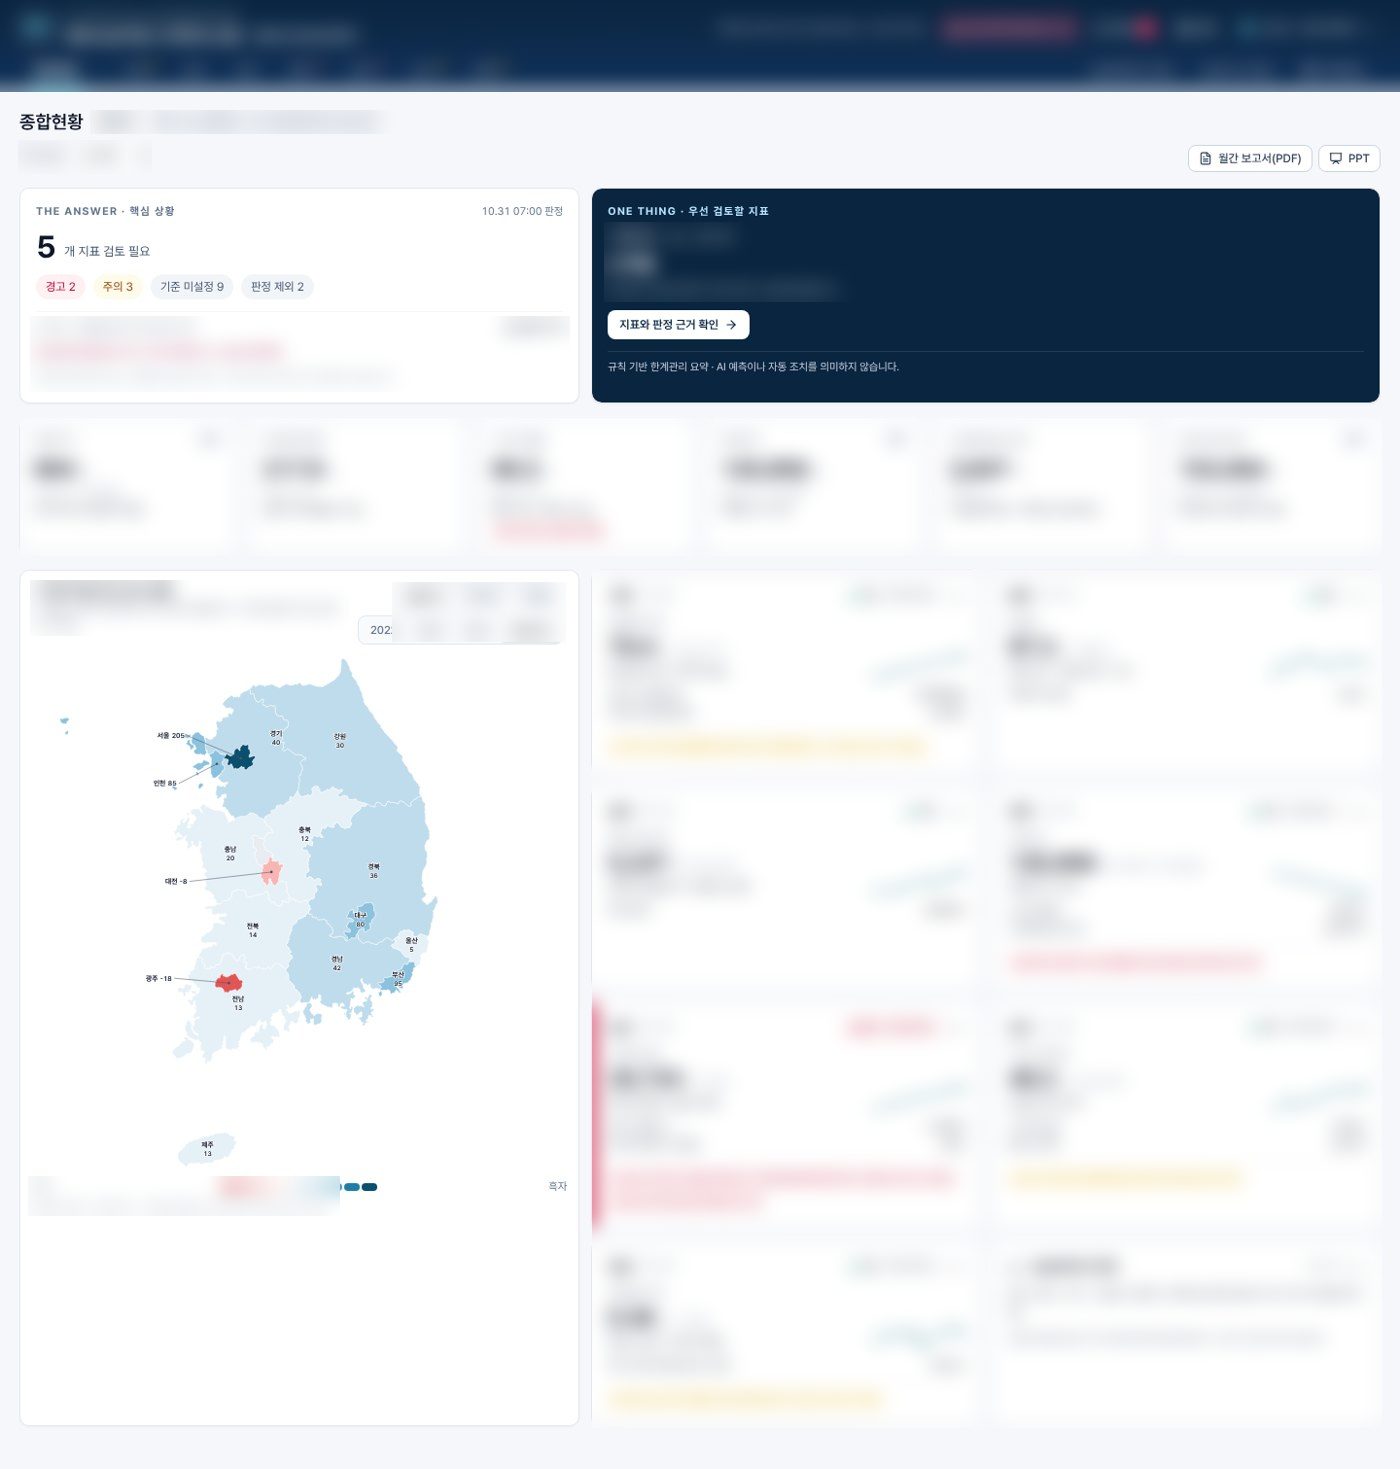Screen dimensions: 1400x1469
Task: Select the dark blue 서울 region on map
Action: (240, 757)
